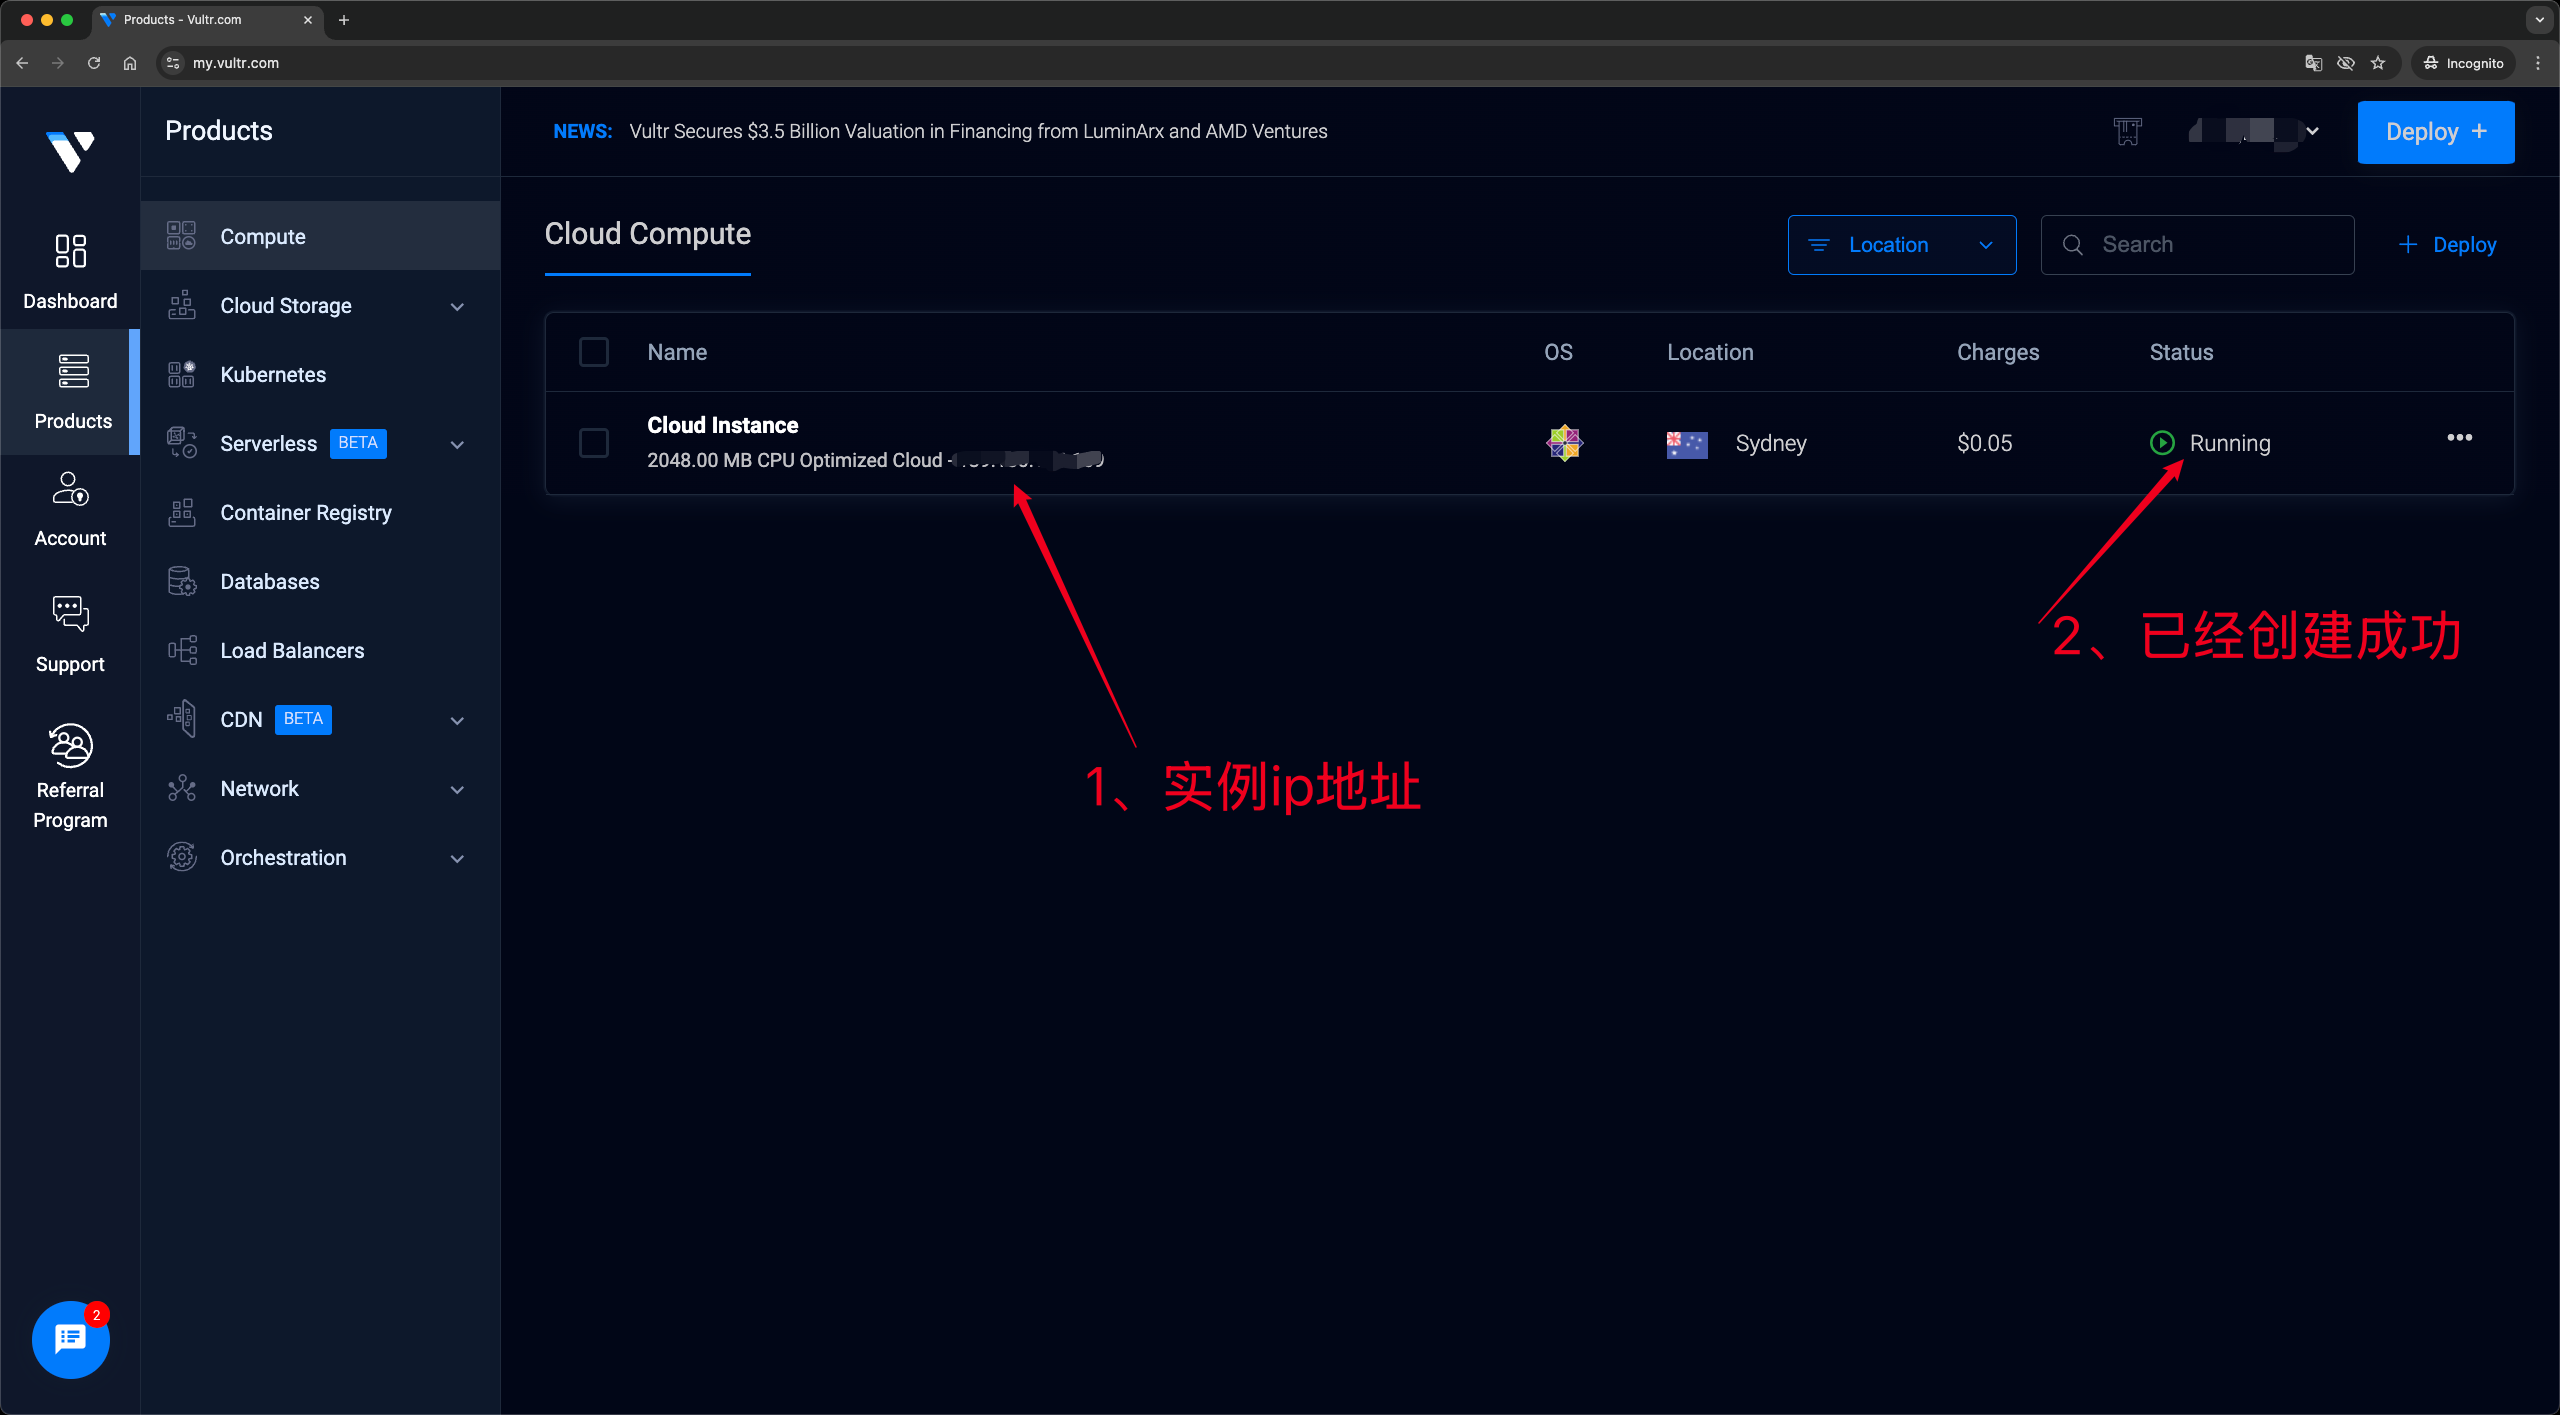
Task: Open the blue chat bubble with notifications
Action: pyautogui.click(x=70, y=1339)
